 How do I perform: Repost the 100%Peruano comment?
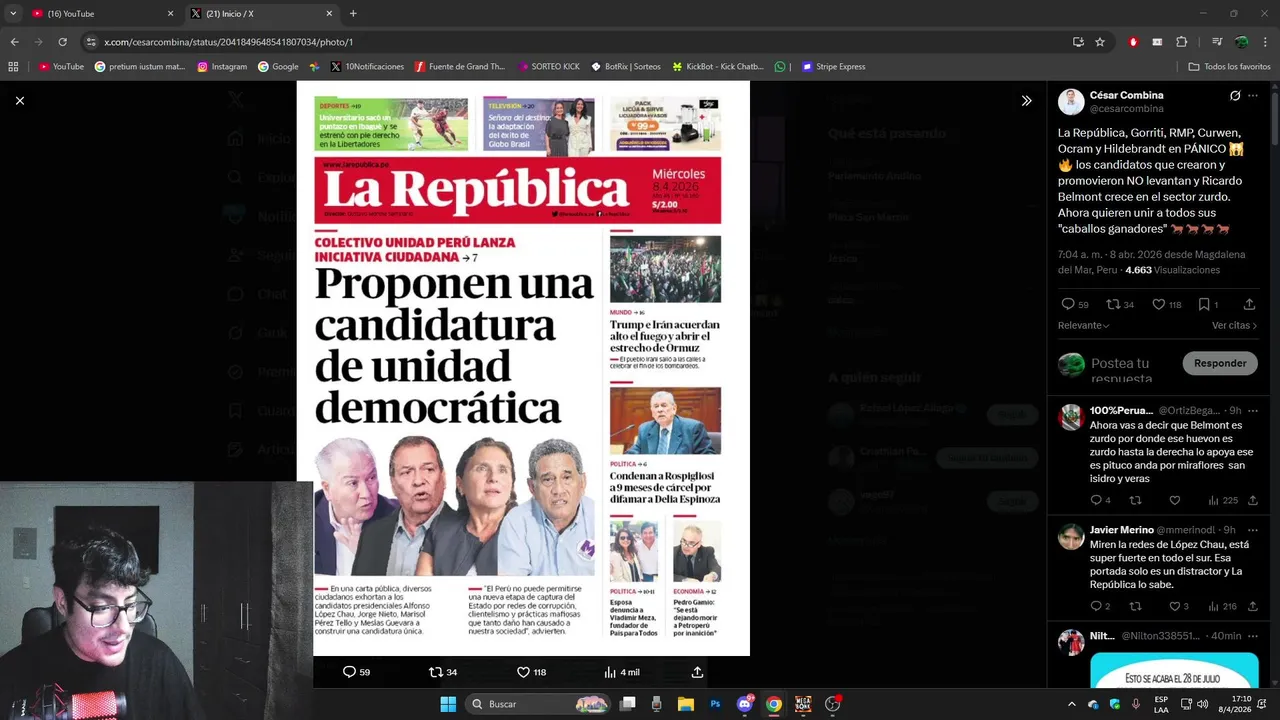1135,500
